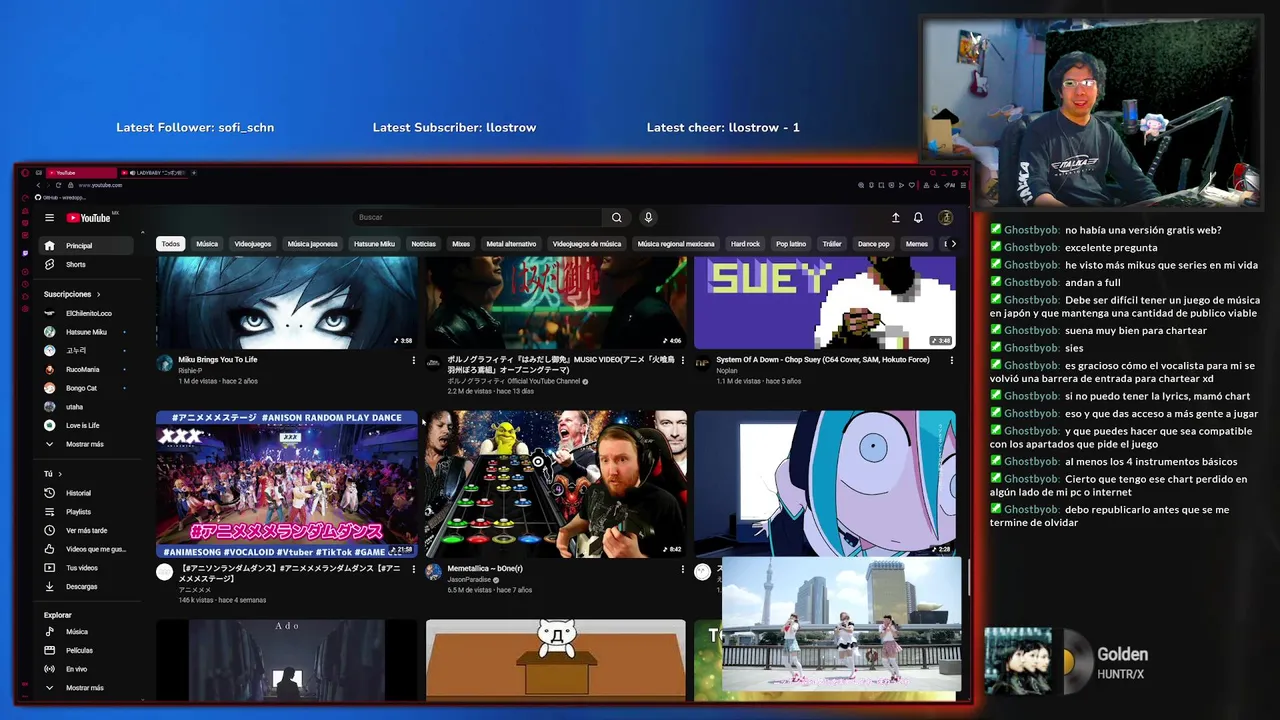This screenshot has width=1280, height=720.
Task: Open options for Miku Brings You To Life
Action: [413, 360]
